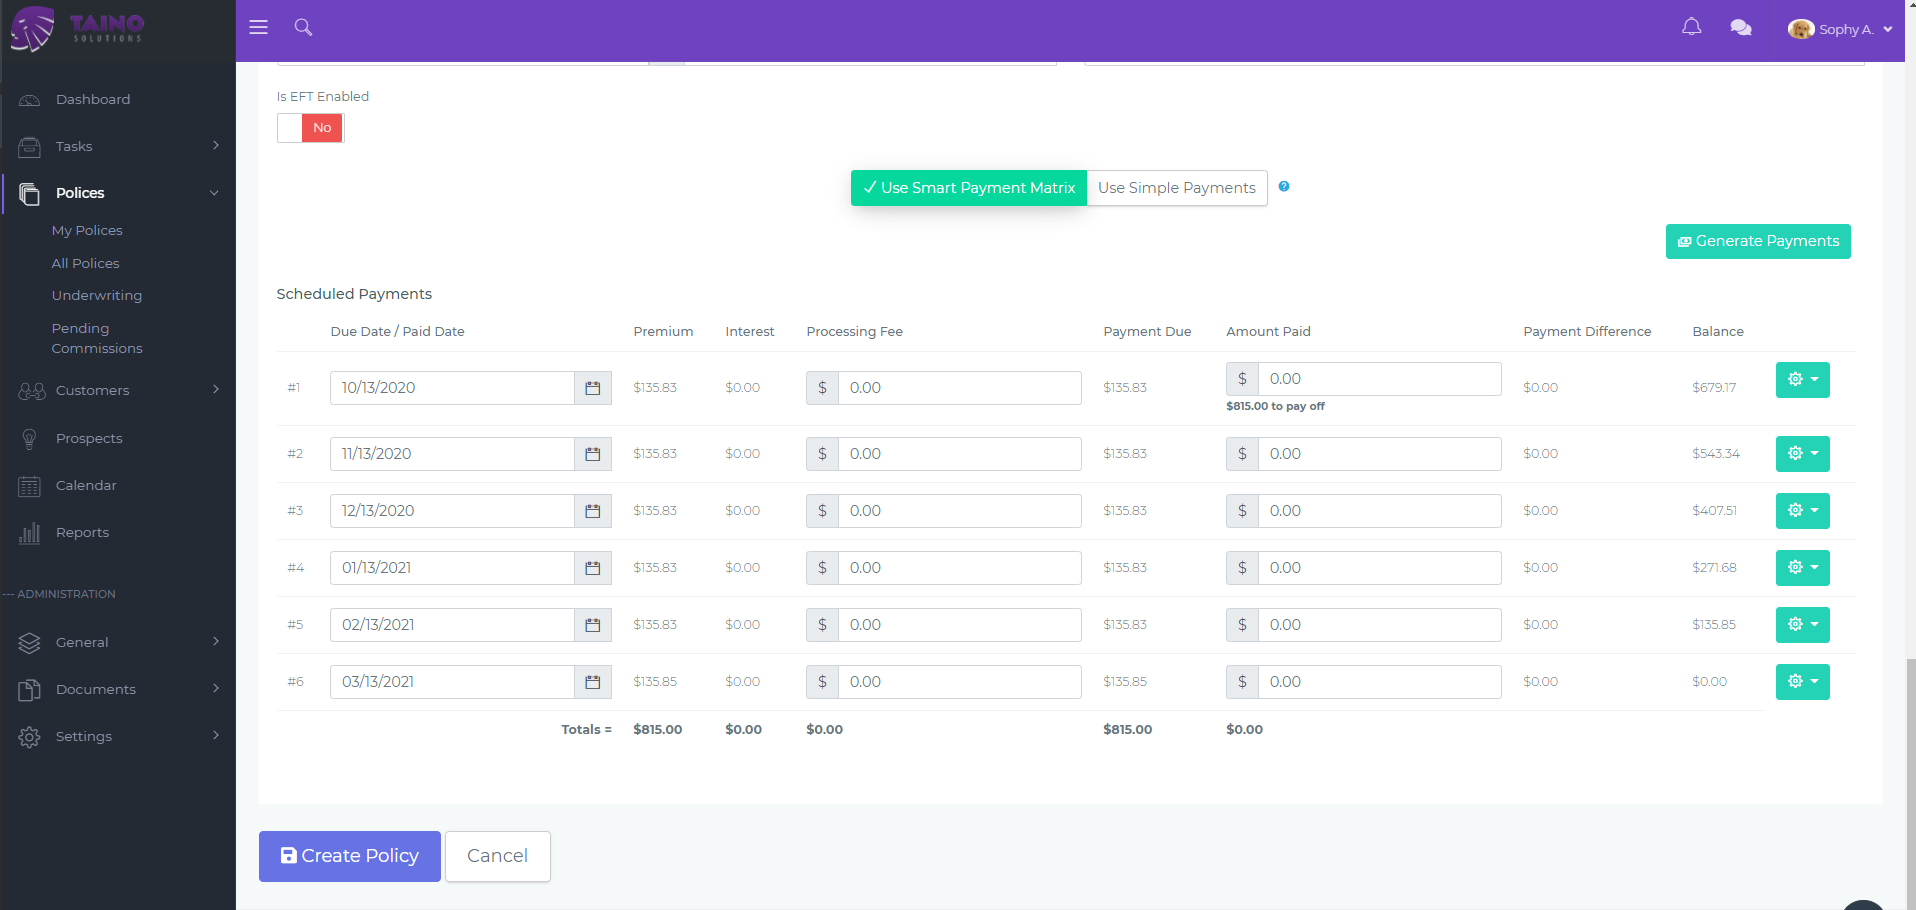Viewport: 1916px width, 910px height.
Task: Open calendar picker for 03/13/2021 date
Action: pyautogui.click(x=592, y=682)
